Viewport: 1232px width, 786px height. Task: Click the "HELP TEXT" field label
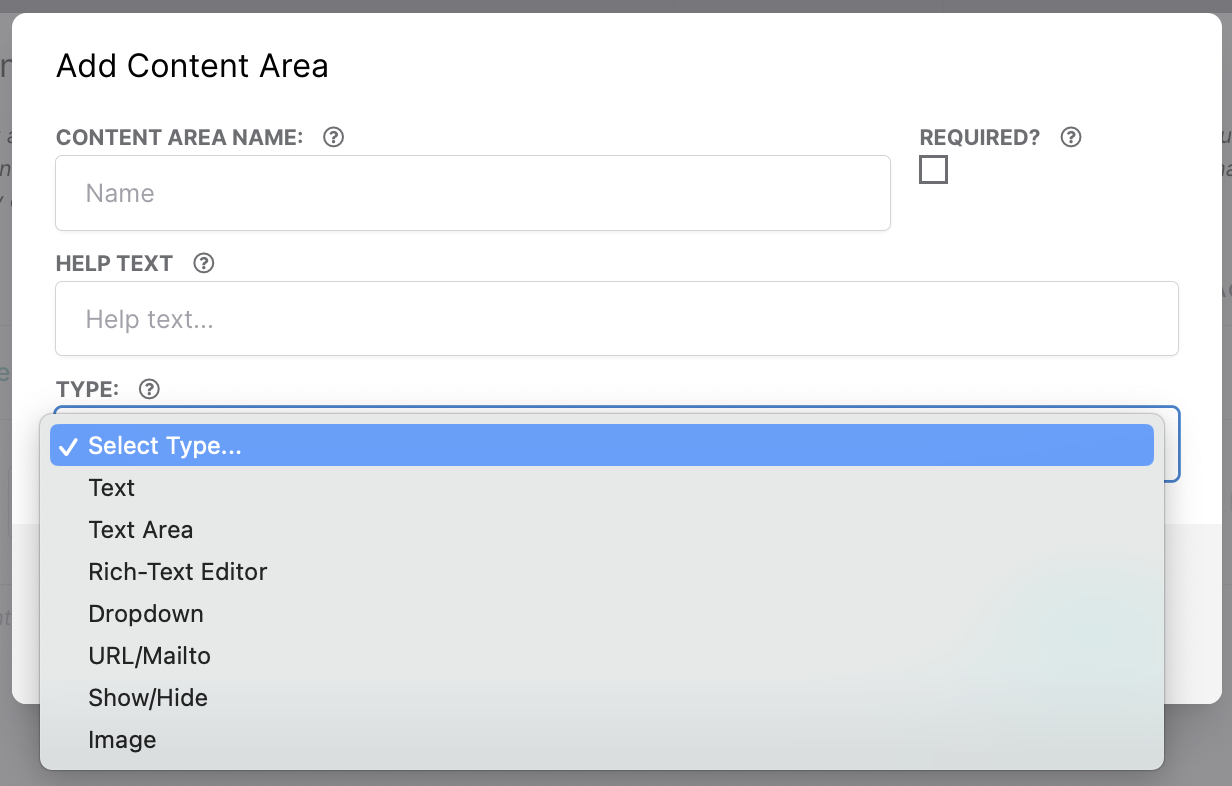point(114,264)
